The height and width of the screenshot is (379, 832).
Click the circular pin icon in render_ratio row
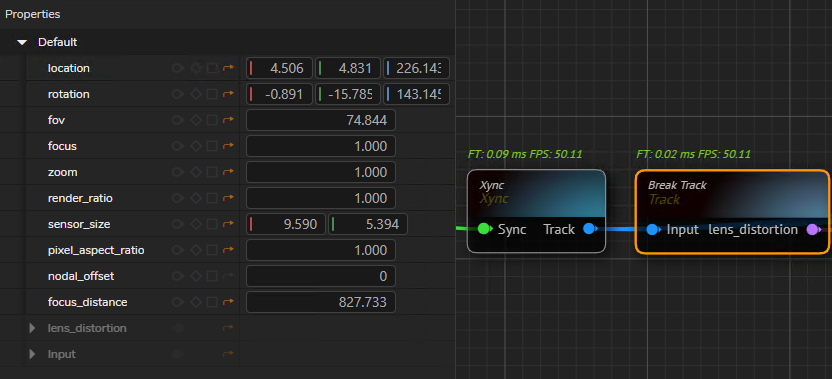click(x=178, y=198)
